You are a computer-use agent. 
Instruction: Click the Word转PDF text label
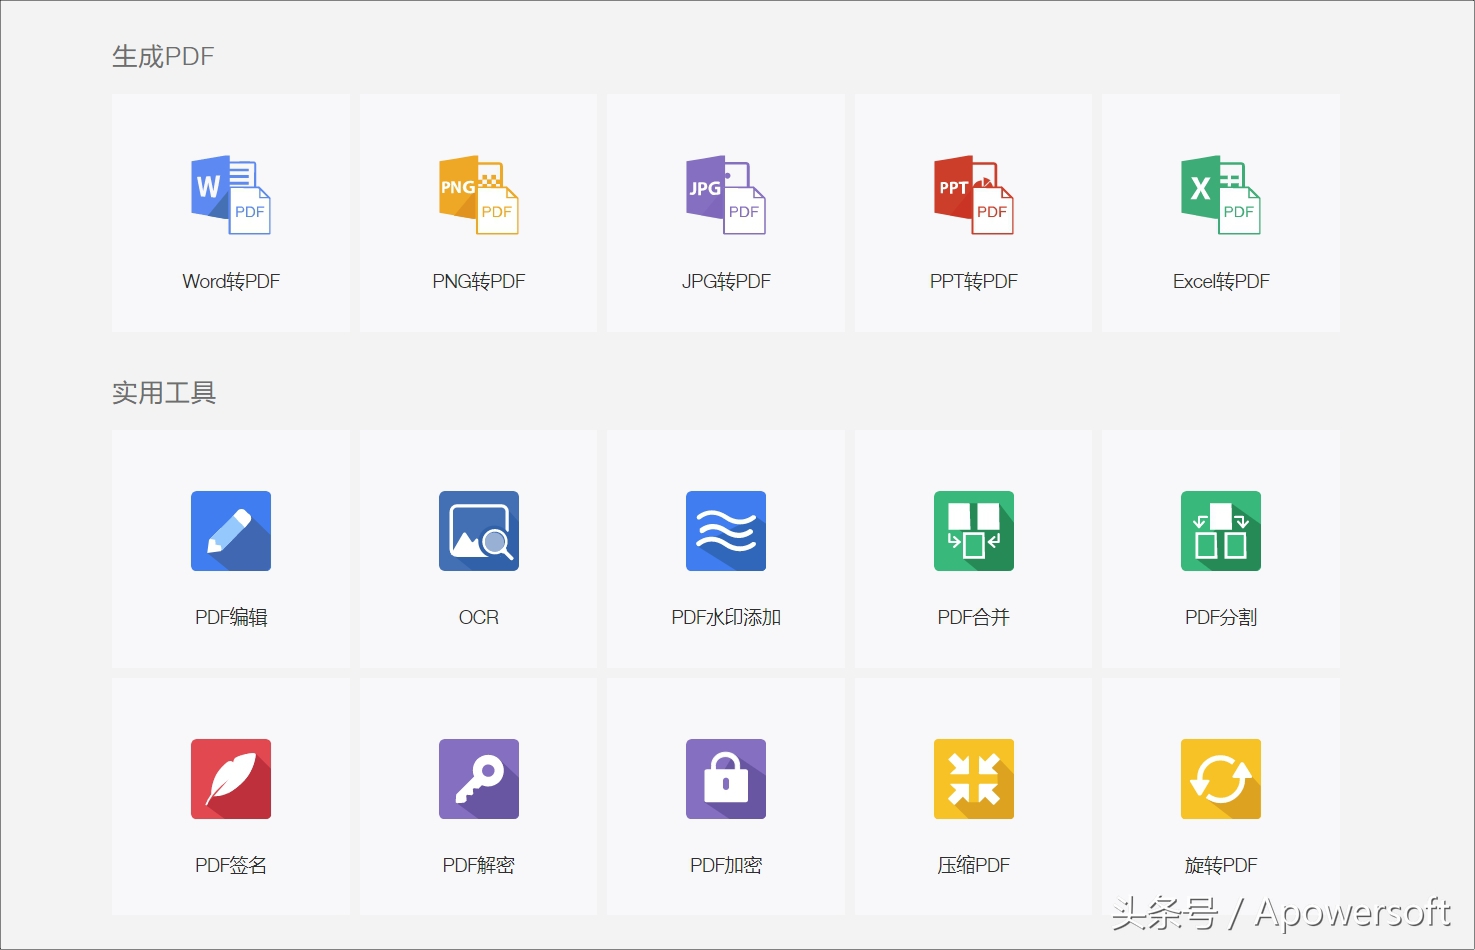pyautogui.click(x=231, y=281)
